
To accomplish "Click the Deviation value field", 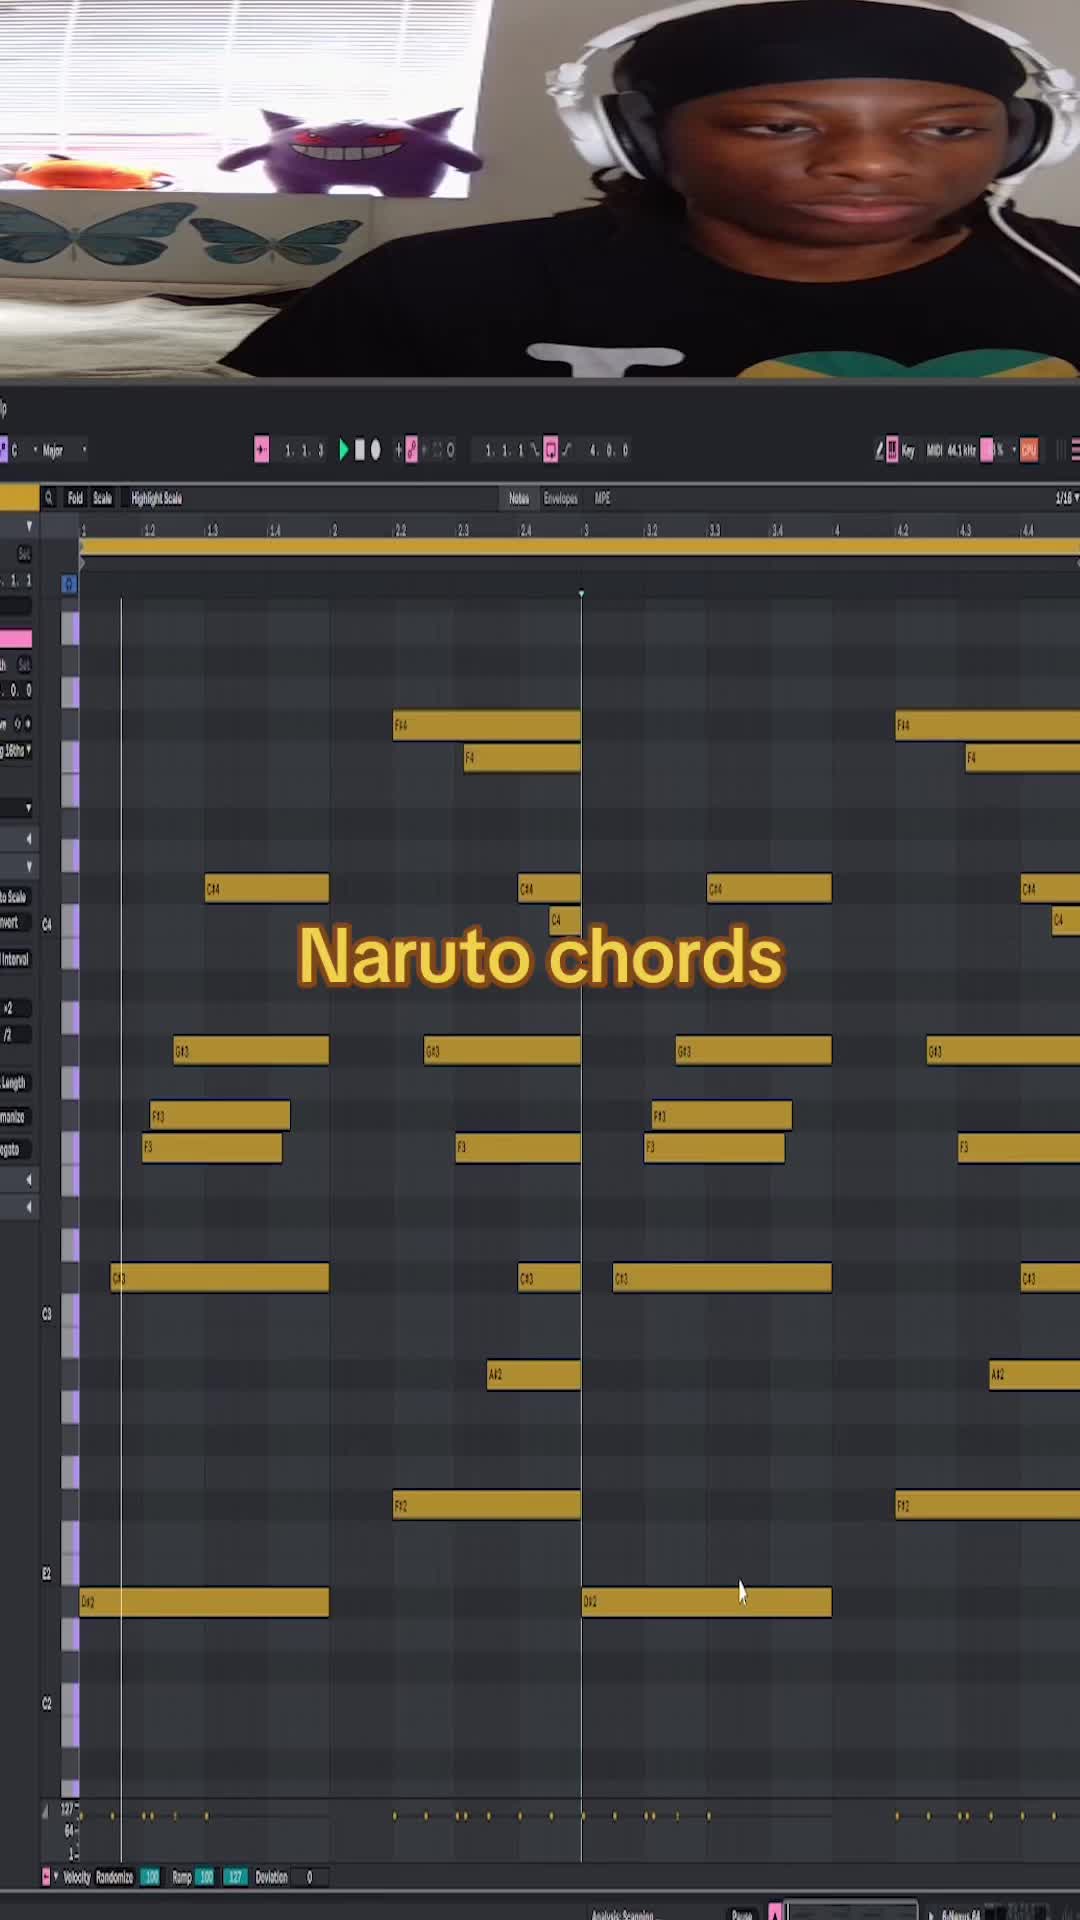I will tap(309, 1877).
